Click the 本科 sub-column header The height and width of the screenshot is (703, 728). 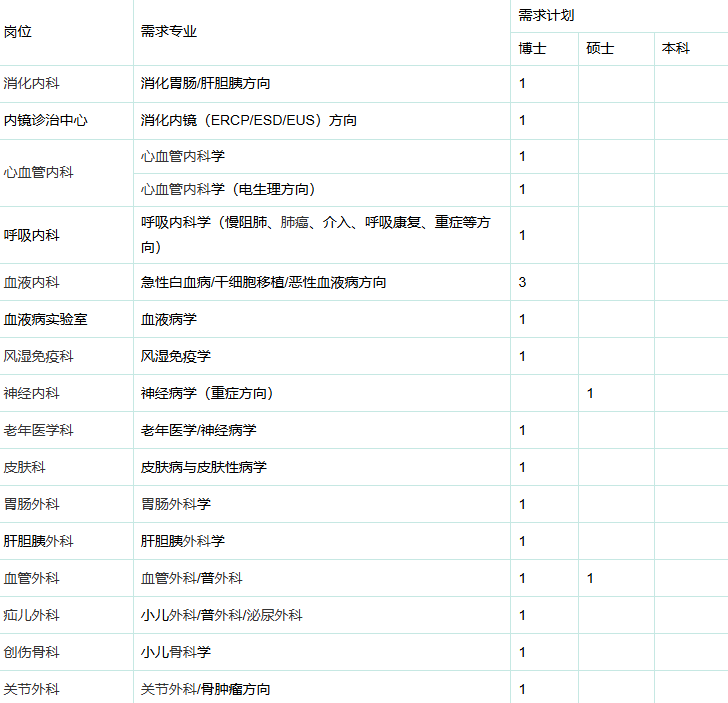676,48
